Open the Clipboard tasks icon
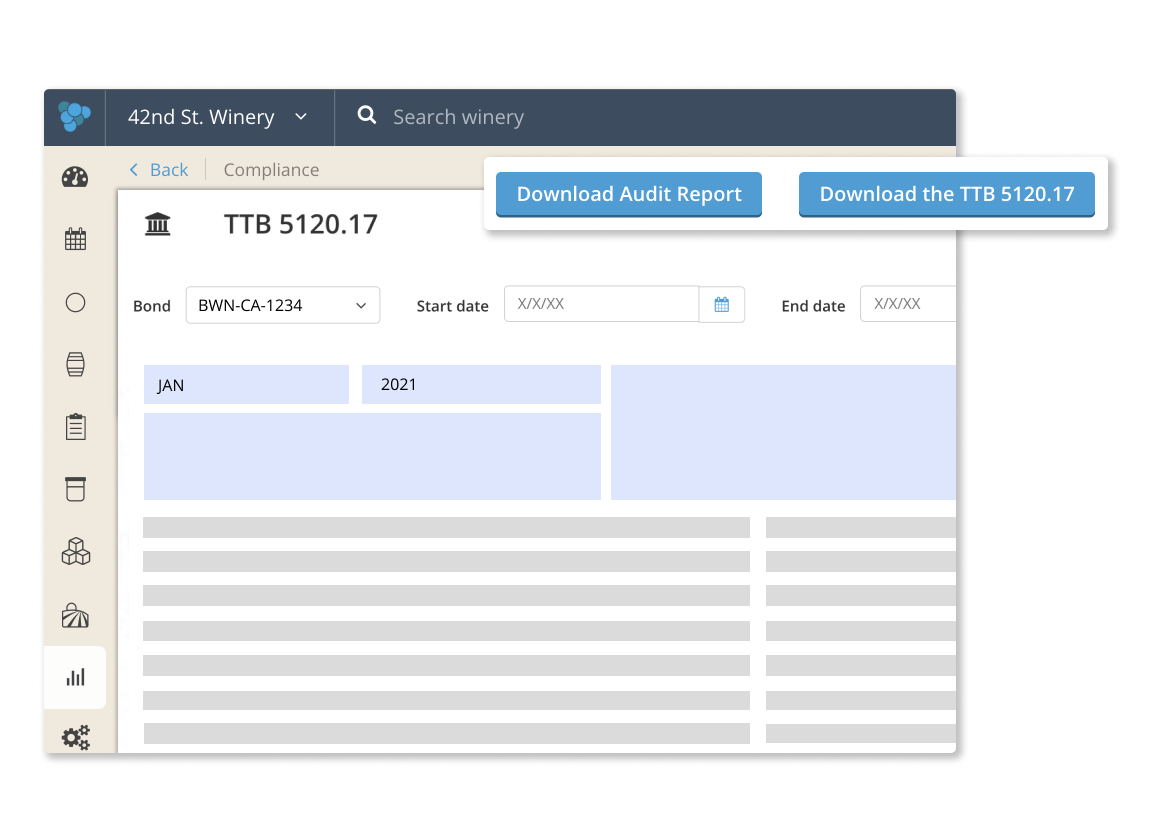The width and height of the screenshot is (1150, 821). (x=75, y=426)
